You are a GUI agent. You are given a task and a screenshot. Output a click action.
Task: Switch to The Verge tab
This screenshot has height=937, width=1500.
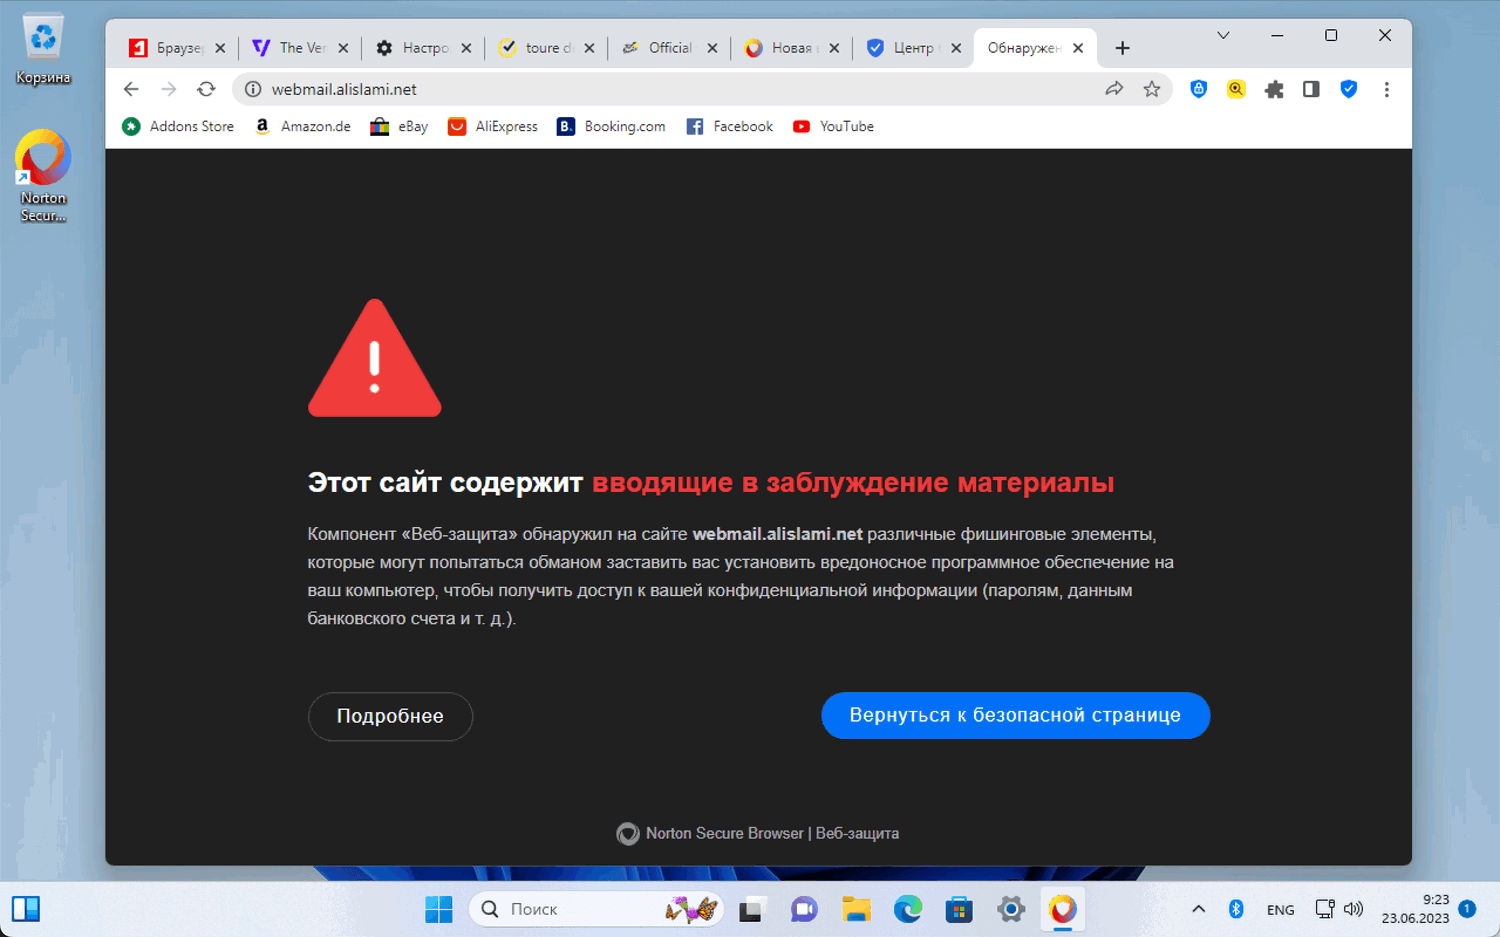[300, 47]
